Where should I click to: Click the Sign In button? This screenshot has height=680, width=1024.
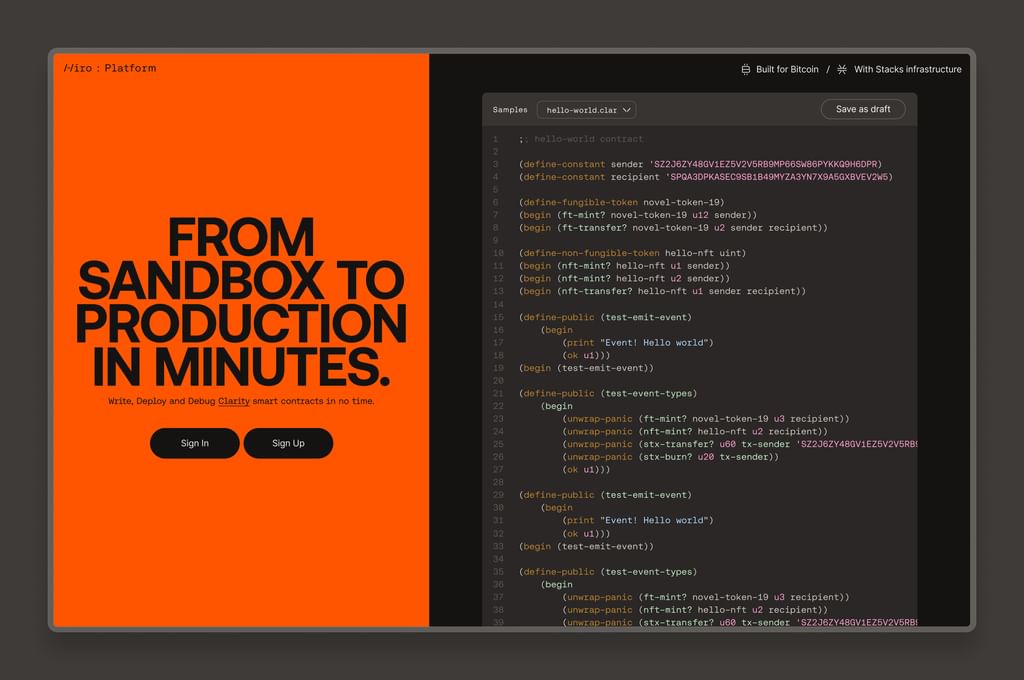pyautogui.click(x=194, y=443)
